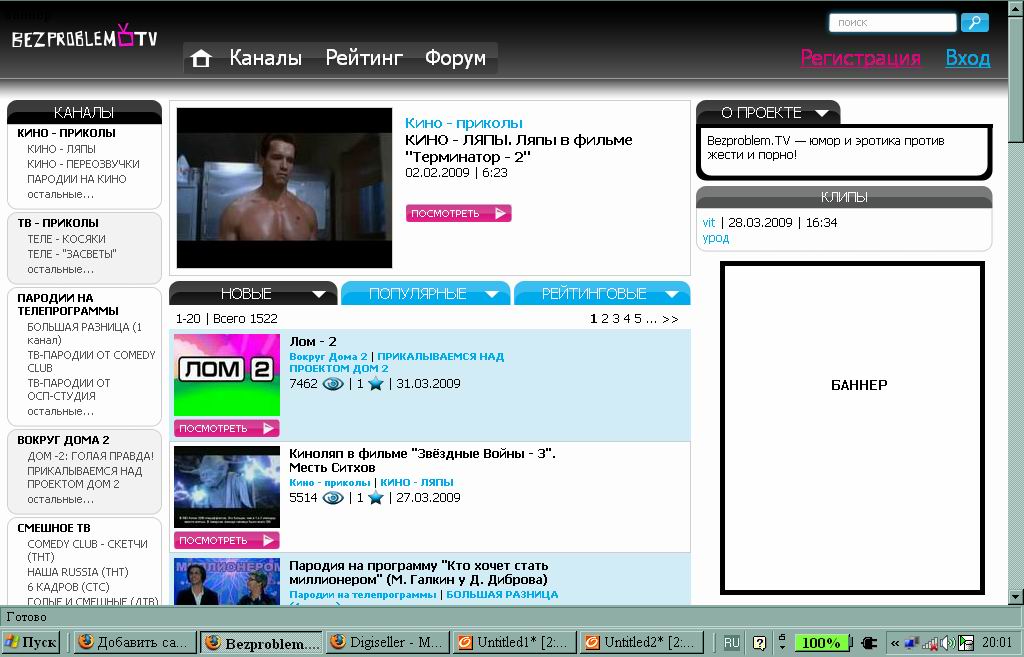
Task: Expand the НОВЫЕ tab dropdown arrow
Action: coord(319,295)
